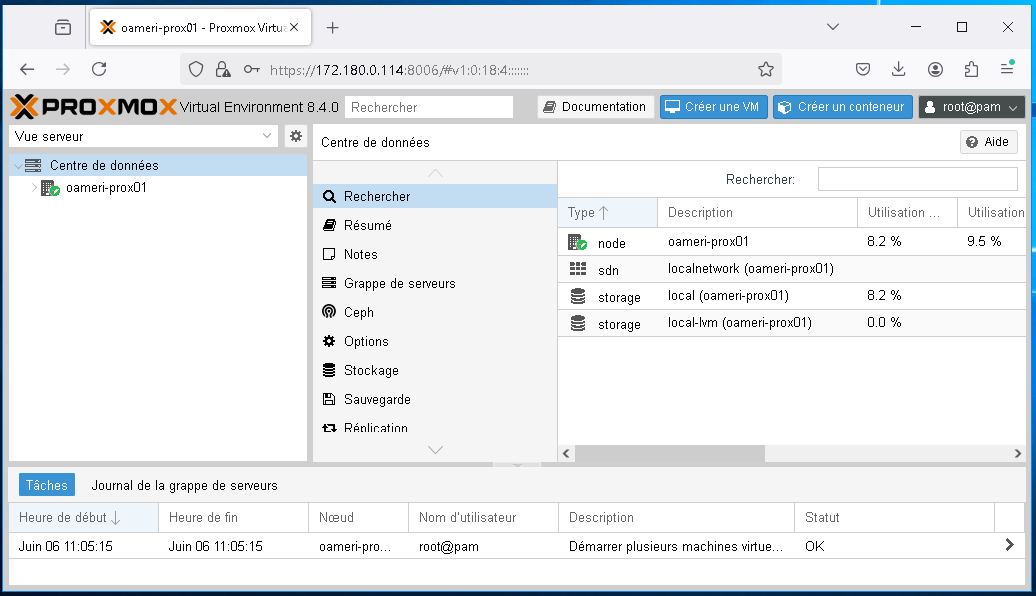This screenshot has width=1036, height=596.
Task: Open recent browsing tab overview icon
Action: click(63, 27)
